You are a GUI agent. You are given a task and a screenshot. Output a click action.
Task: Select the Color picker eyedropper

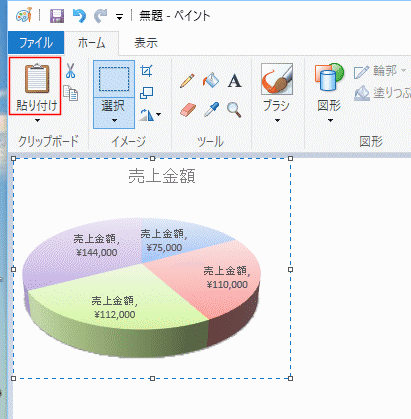click(211, 110)
